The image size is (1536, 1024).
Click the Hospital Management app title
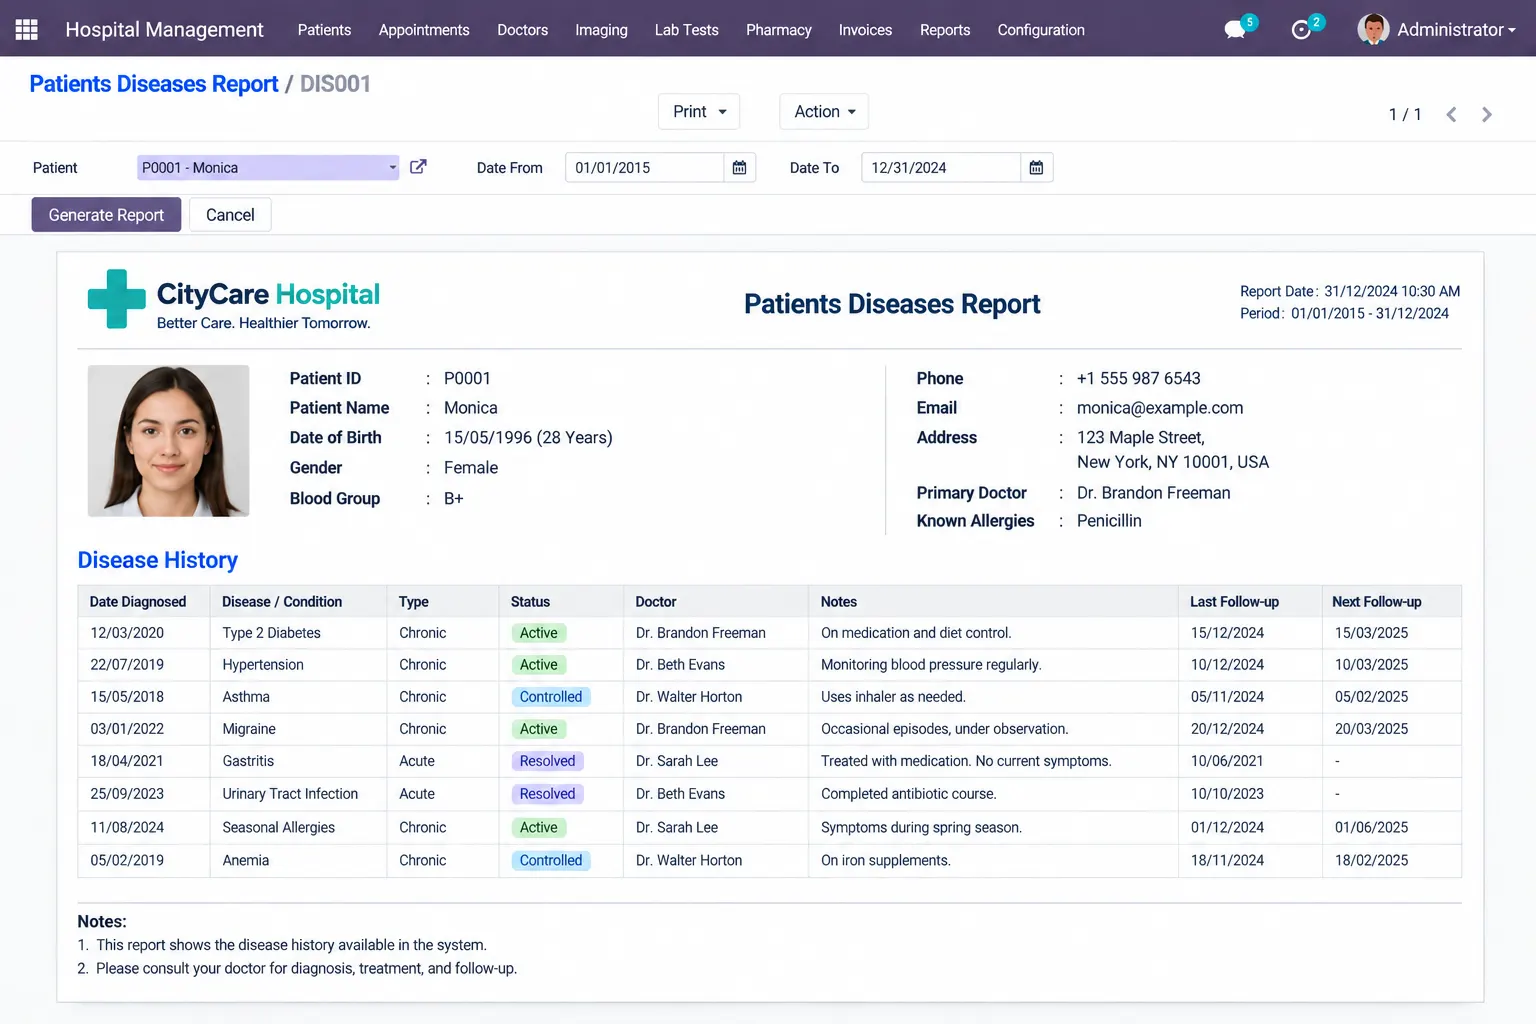pos(164,30)
